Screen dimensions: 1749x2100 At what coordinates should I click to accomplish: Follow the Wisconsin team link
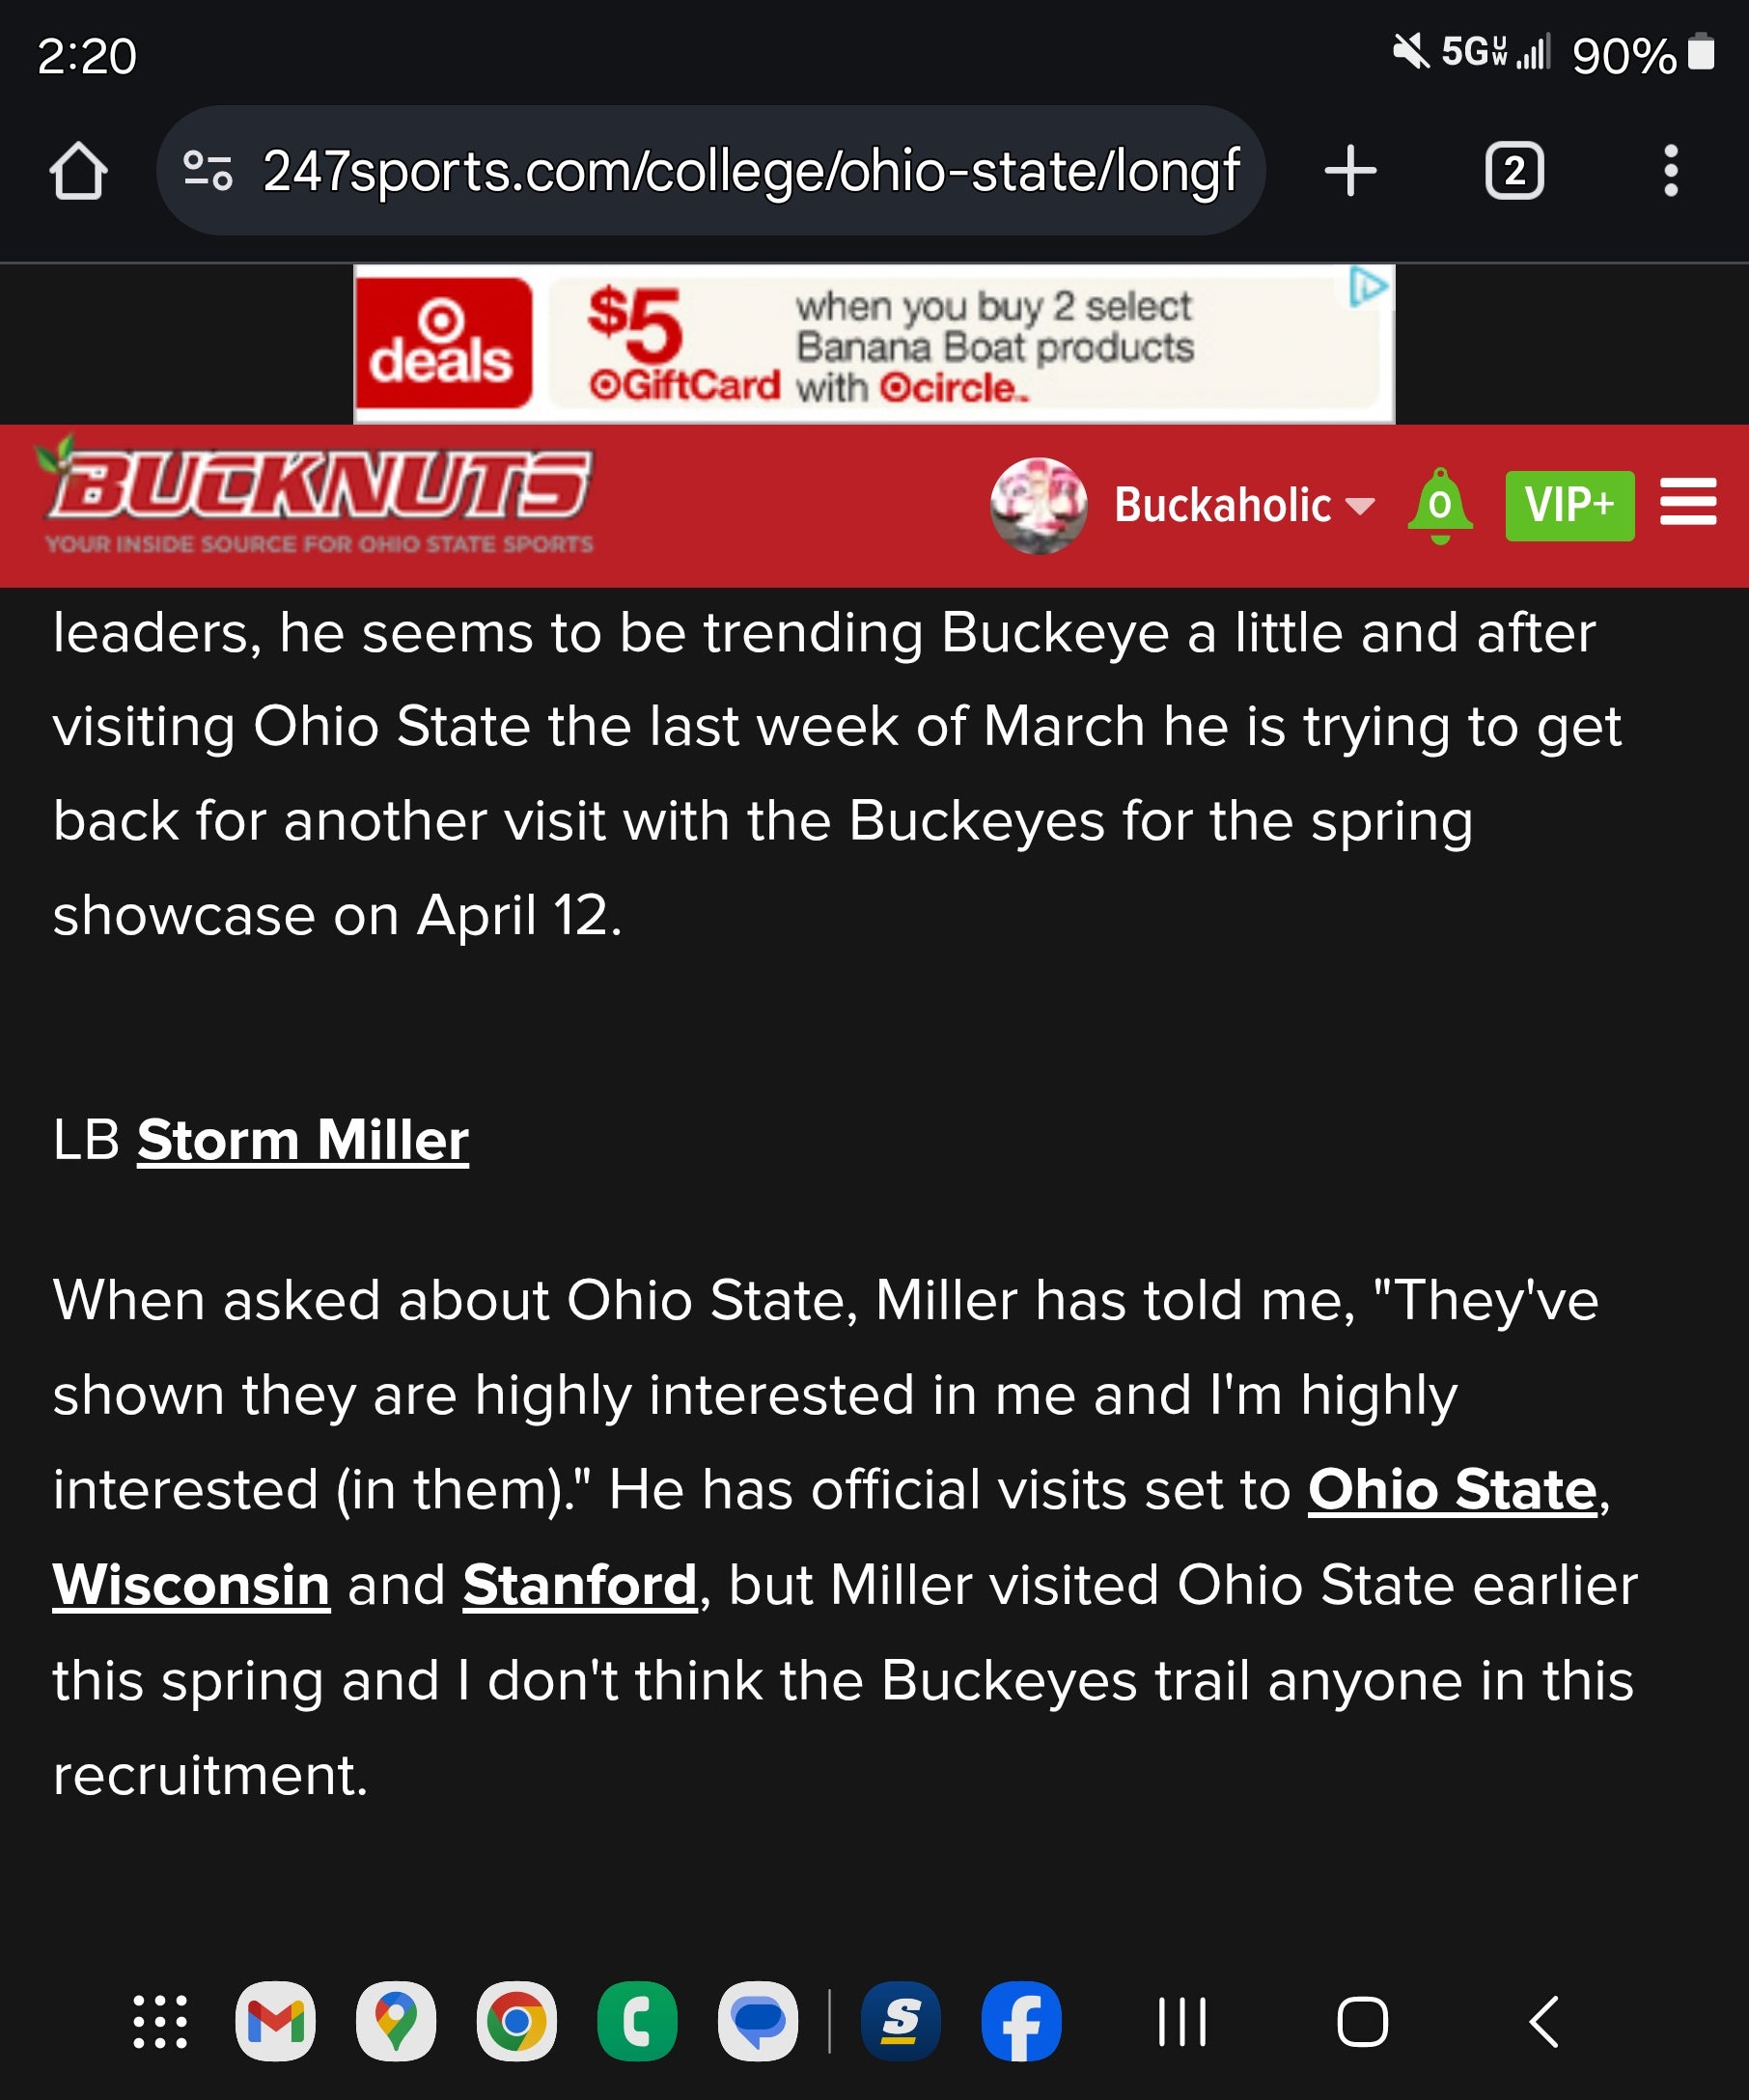tap(191, 1585)
